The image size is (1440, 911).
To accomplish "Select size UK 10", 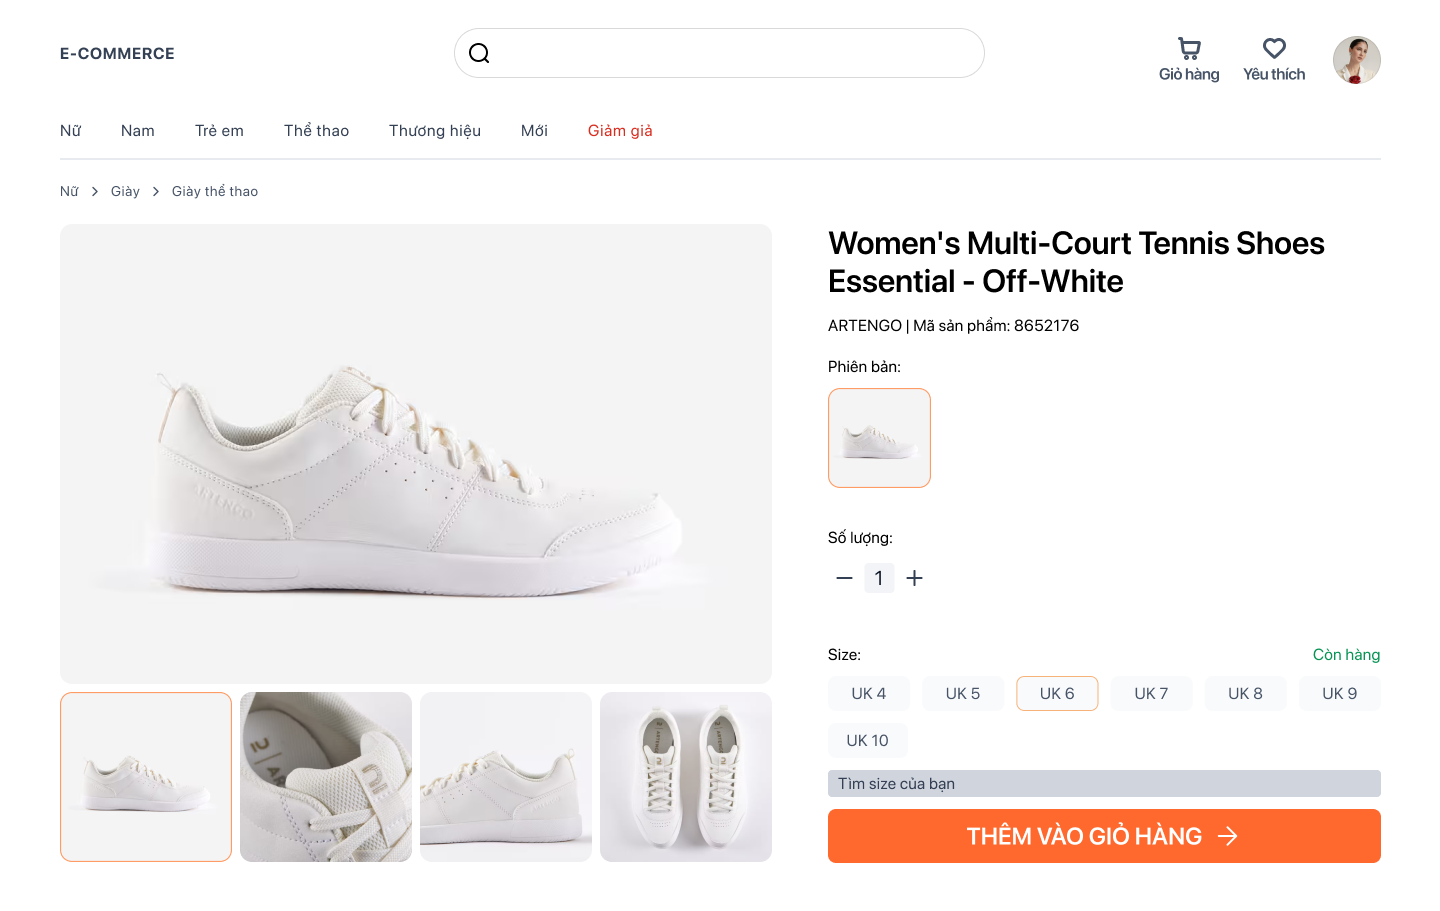I will tap(867, 740).
